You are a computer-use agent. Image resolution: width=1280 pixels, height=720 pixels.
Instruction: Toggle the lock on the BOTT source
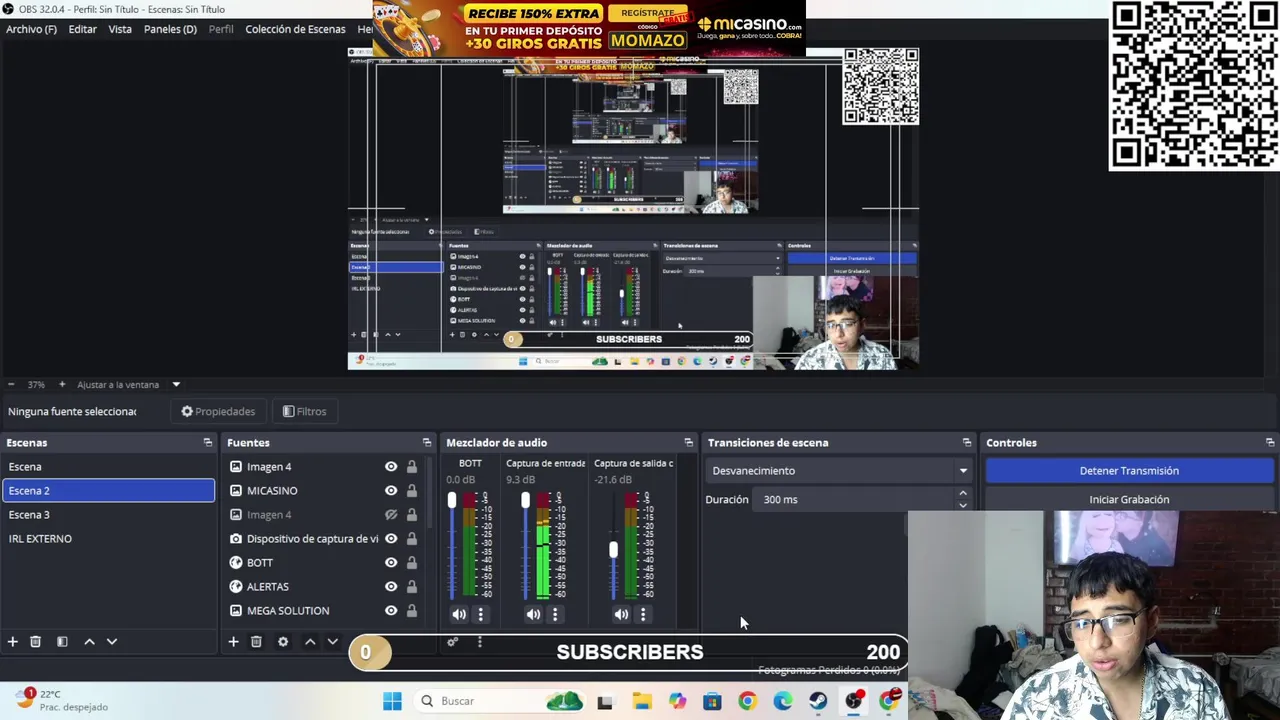(x=411, y=563)
